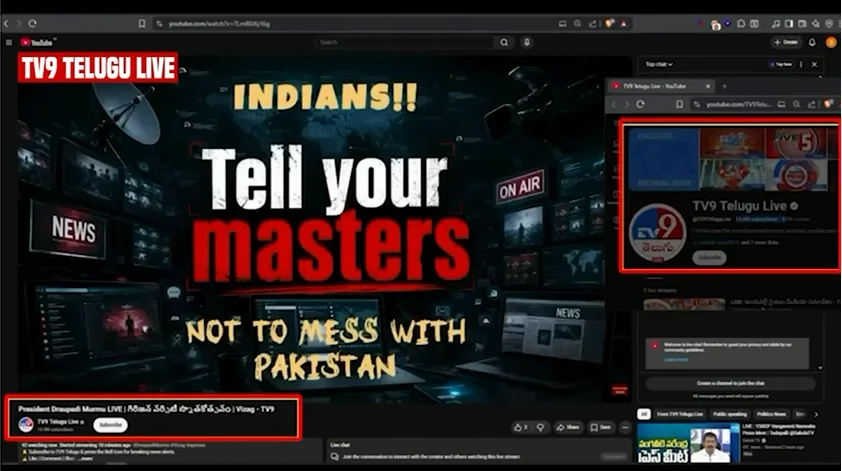The width and height of the screenshot is (842, 471).
Task: Show more filter chips with right chevron
Action: tap(816, 414)
